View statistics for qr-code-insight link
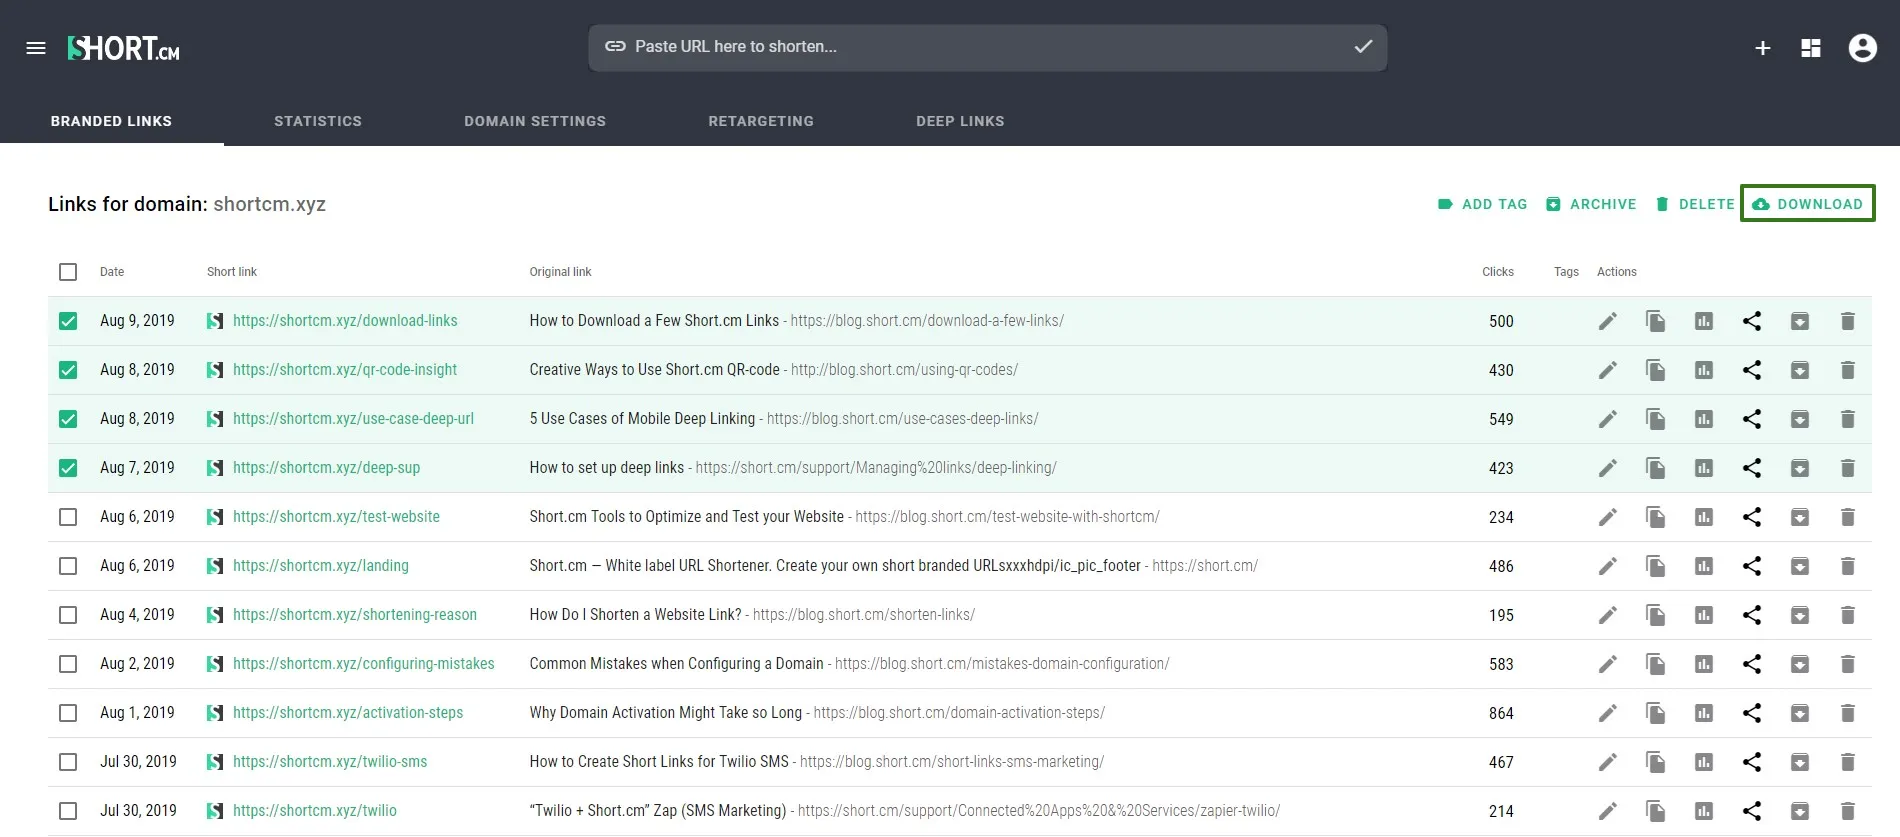Screen dimensions: 1900x837 1704,370
